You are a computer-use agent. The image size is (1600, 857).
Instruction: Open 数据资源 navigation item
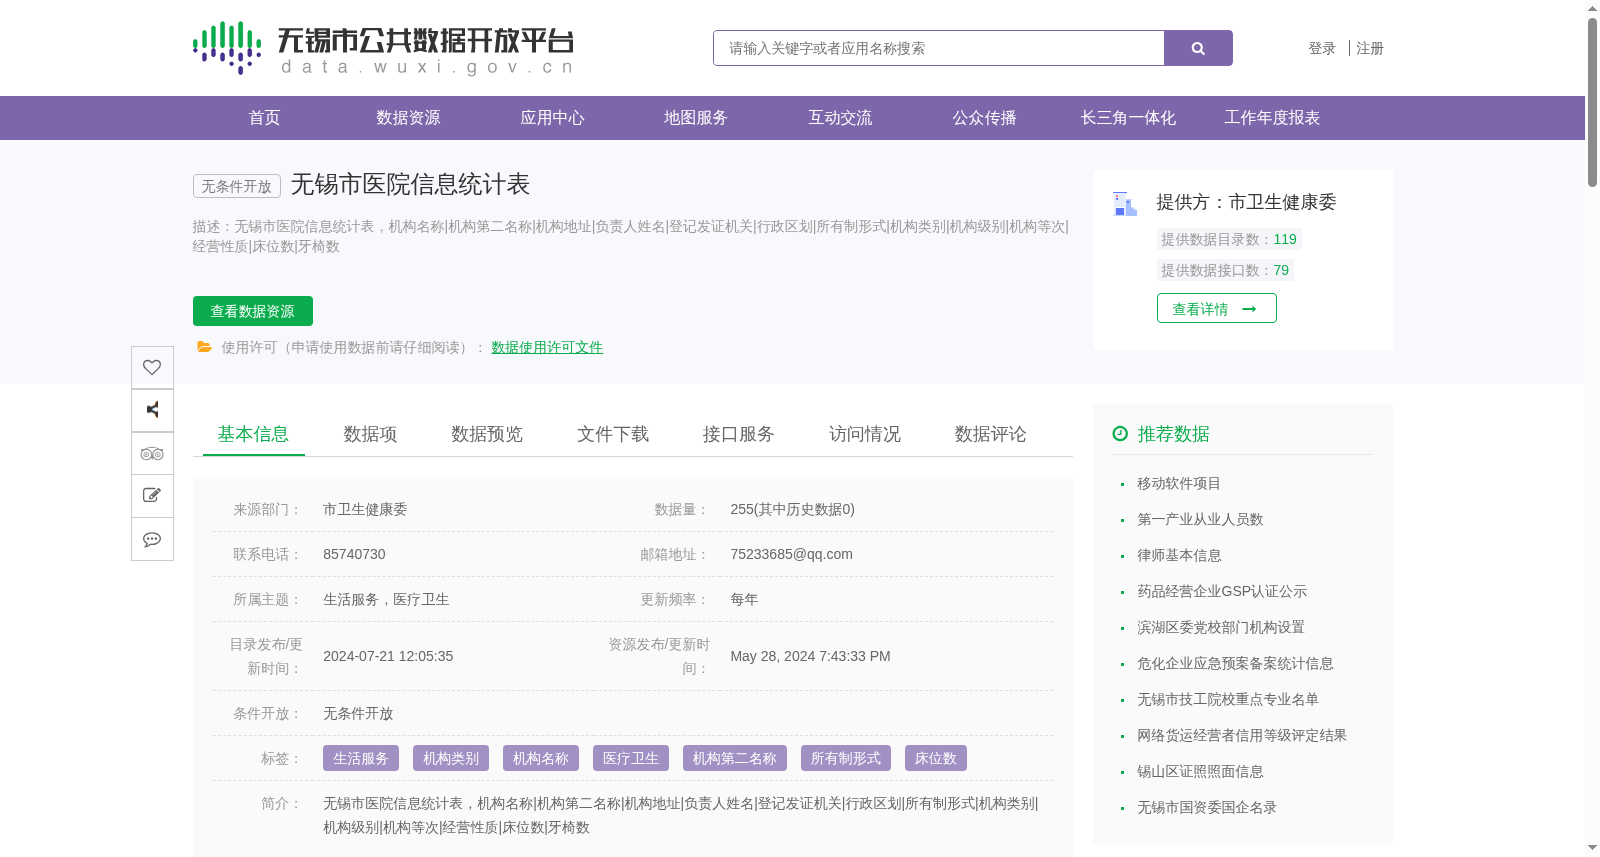[408, 118]
